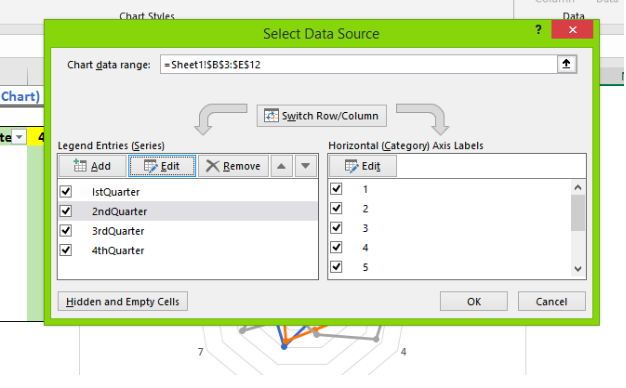
Task: Remove the selected series
Action: (x=233, y=166)
